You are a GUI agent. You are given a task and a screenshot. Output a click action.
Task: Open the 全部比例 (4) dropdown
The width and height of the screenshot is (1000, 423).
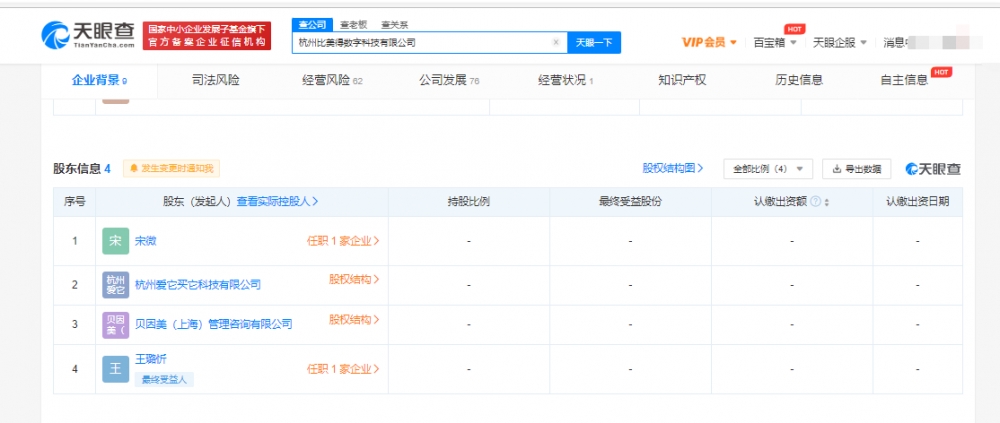click(767, 169)
